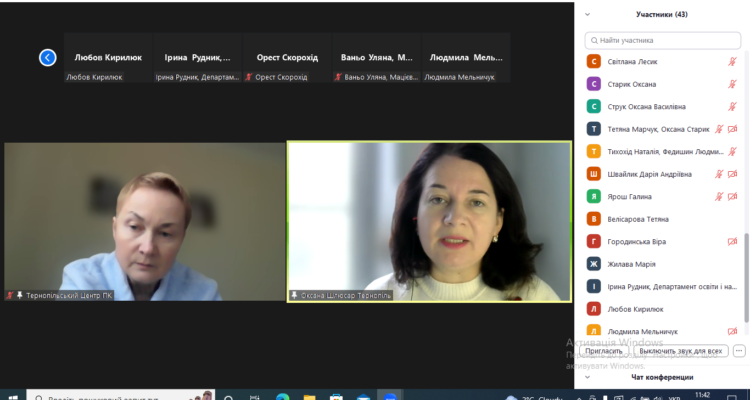
Task: Click the І avatar of Ірина Рудник
Action: pyautogui.click(x=594, y=287)
